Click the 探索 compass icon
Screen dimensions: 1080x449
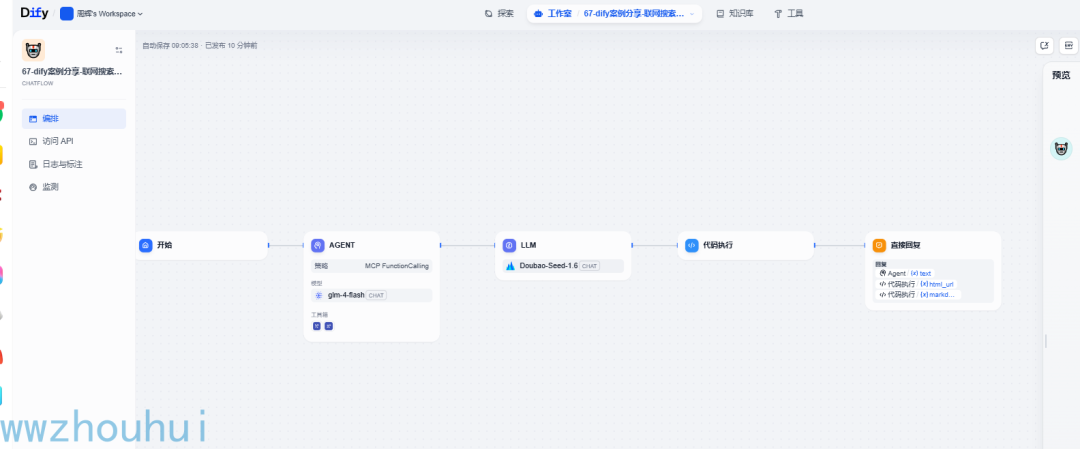488,14
